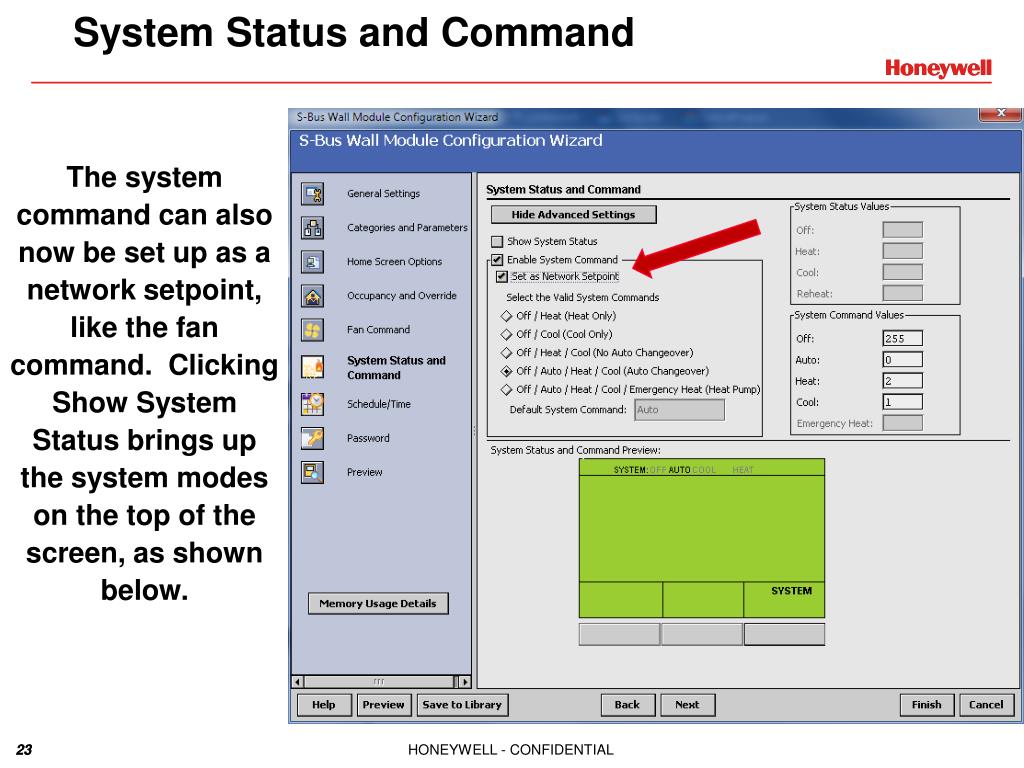1024x768 pixels.
Task: Select Off / Heat (Heat Only) option
Action: 506,316
